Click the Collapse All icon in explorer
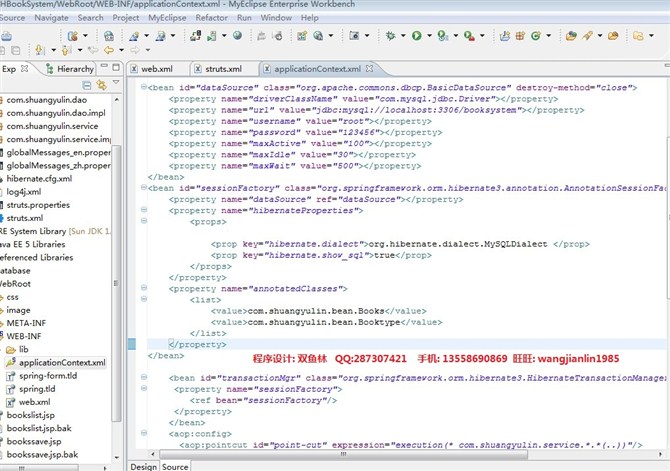This screenshot has height=471, width=670. point(87,85)
